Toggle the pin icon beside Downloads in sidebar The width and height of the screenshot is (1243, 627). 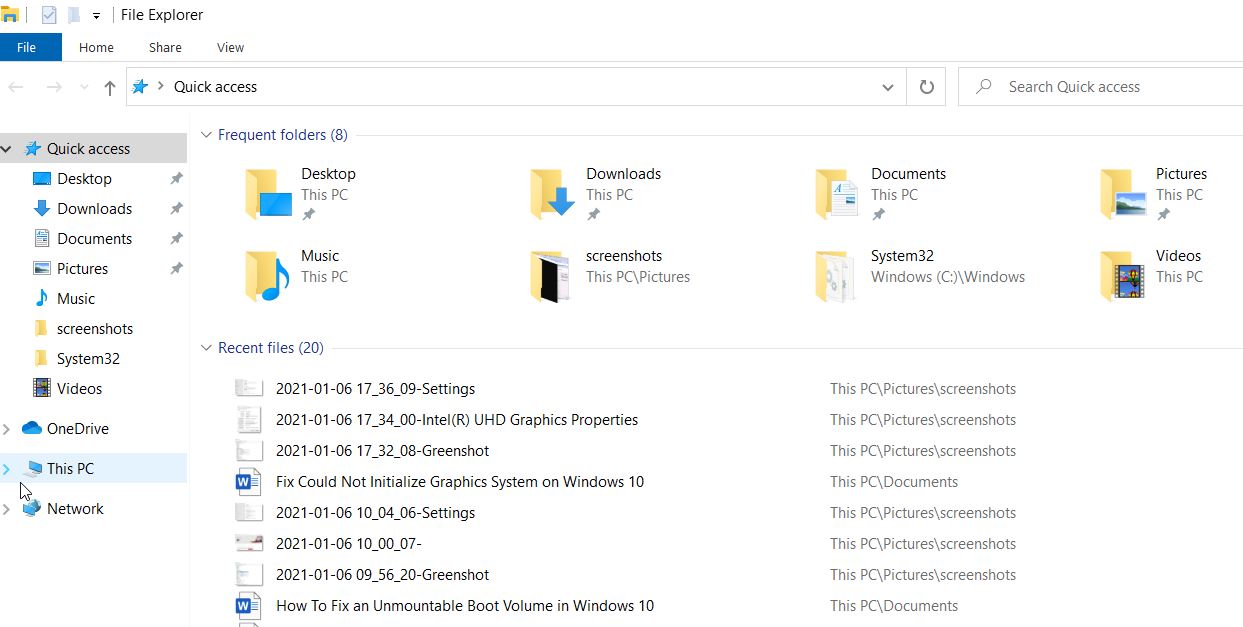[176, 209]
